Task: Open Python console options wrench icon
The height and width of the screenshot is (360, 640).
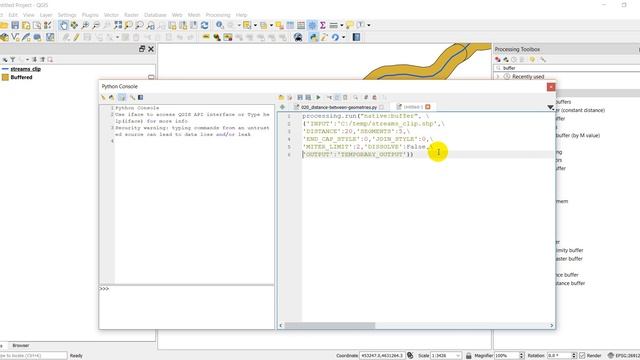Action: point(132,98)
